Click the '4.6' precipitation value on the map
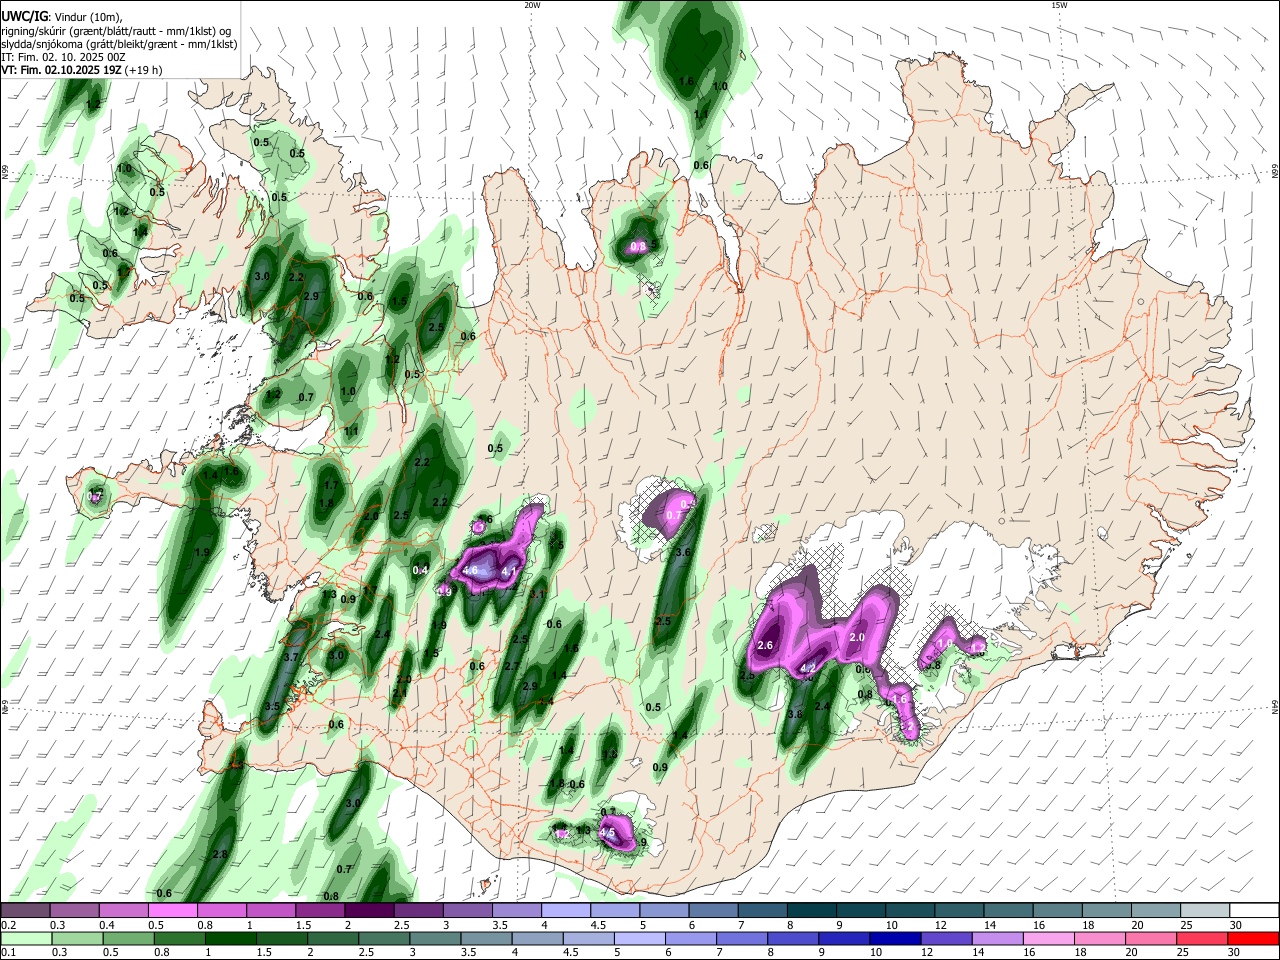This screenshot has width=1280, height=960. click(x=470, y=571)
